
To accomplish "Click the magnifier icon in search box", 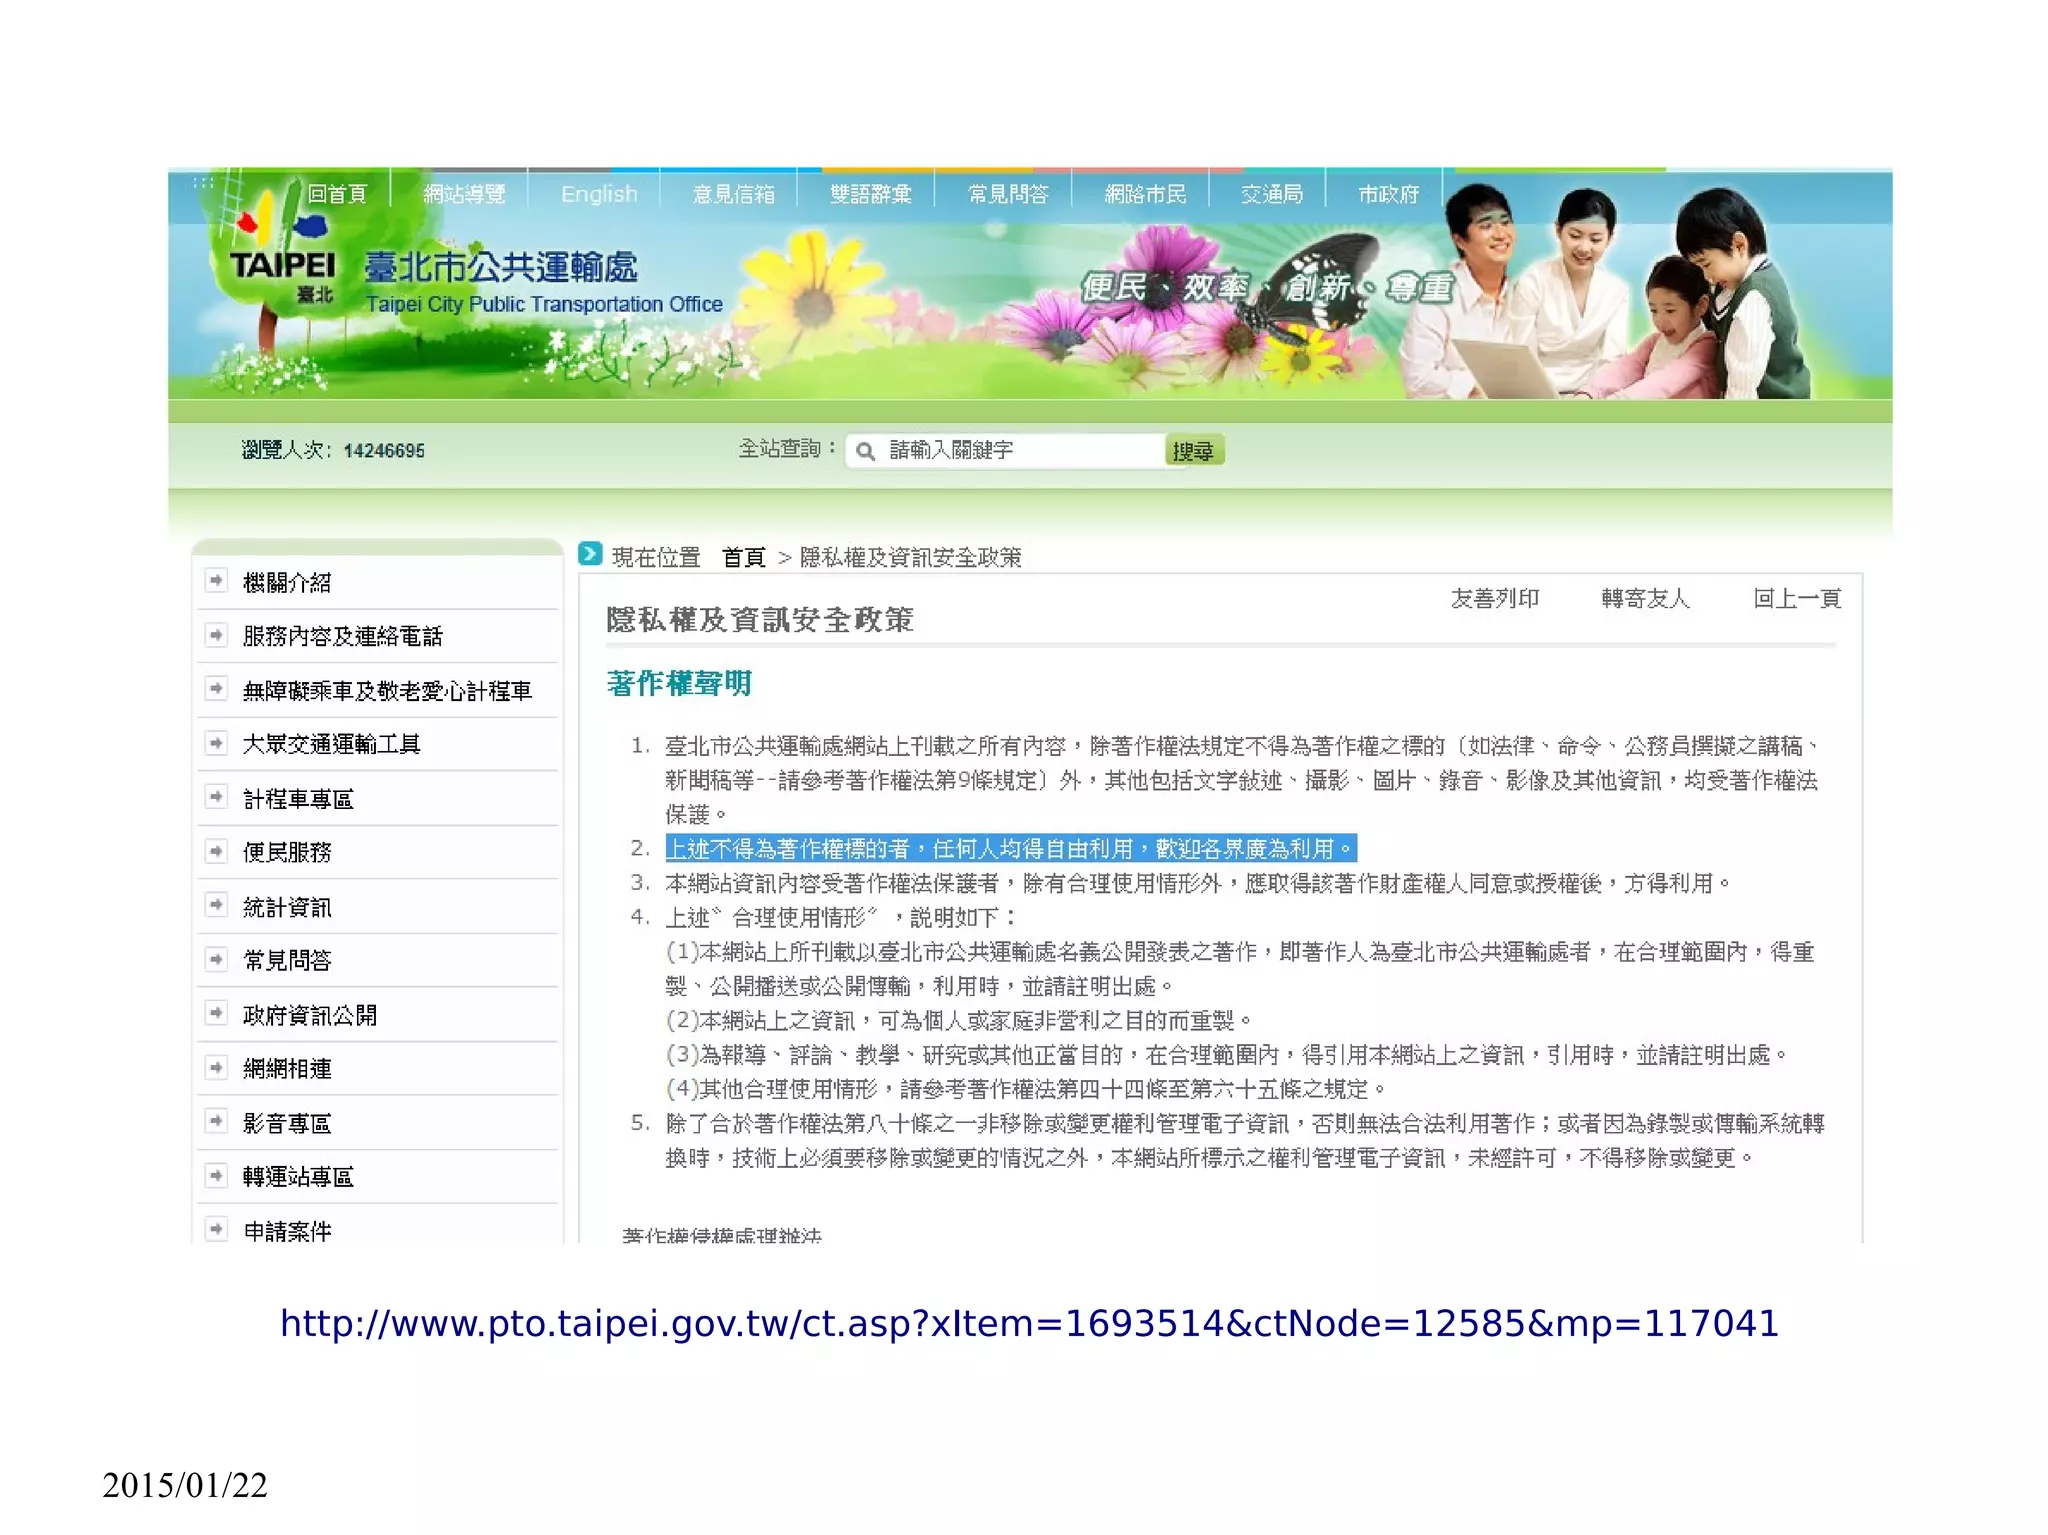I will pos(866,451).
